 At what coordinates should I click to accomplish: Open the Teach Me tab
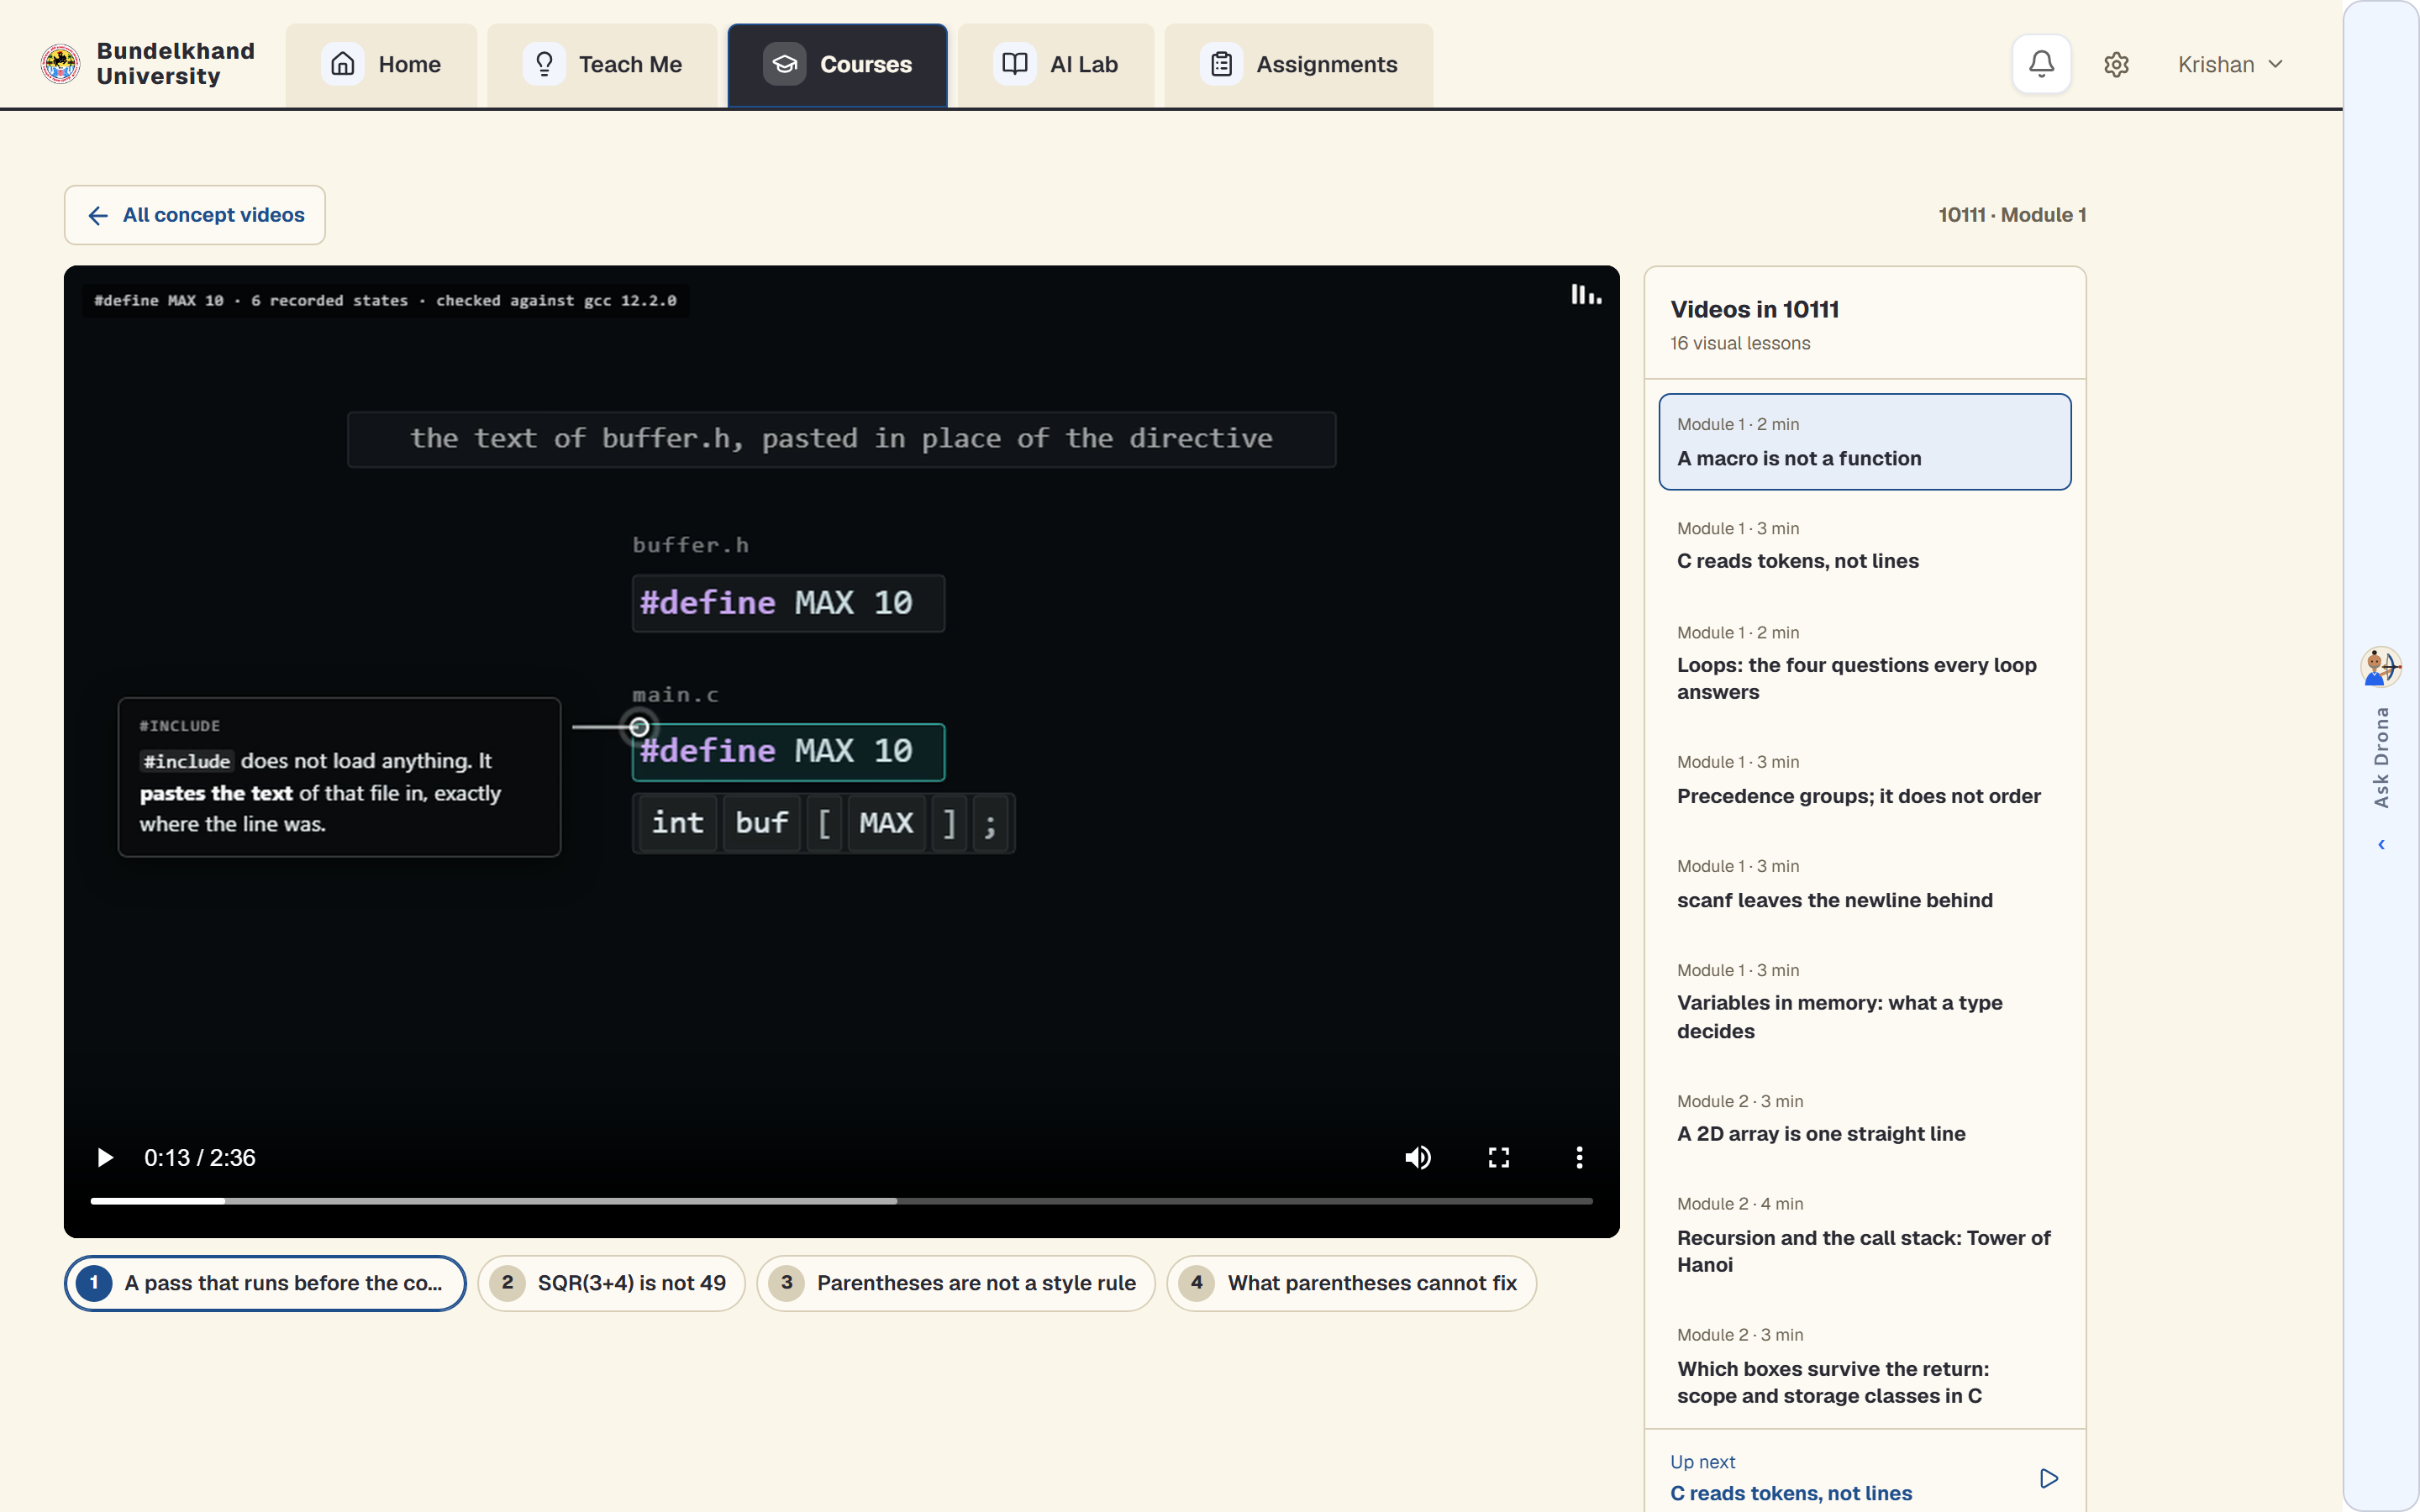tap(602, 65)
